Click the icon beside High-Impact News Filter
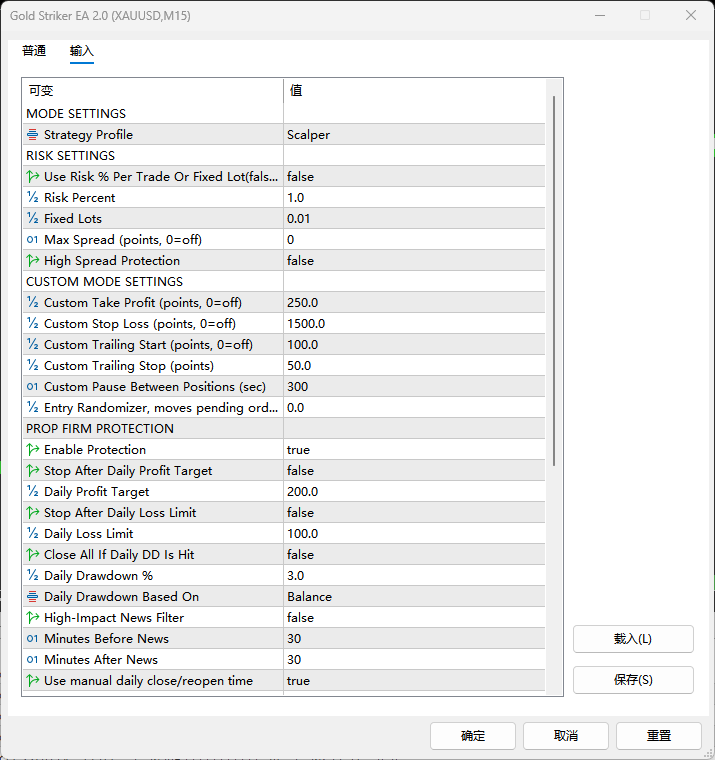The height and width of the screenshot is (760, 715). 32,618
